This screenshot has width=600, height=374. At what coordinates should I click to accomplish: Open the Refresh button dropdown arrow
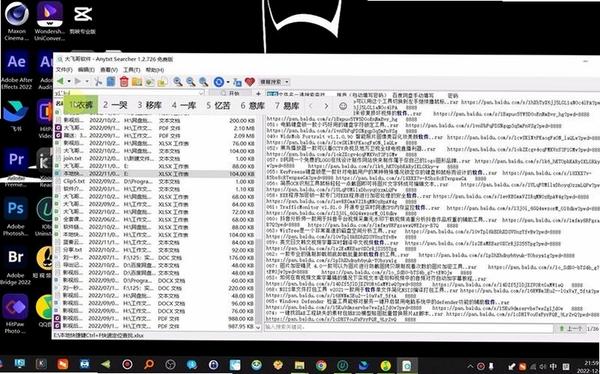pyautogui.click(x=228, y=82)
